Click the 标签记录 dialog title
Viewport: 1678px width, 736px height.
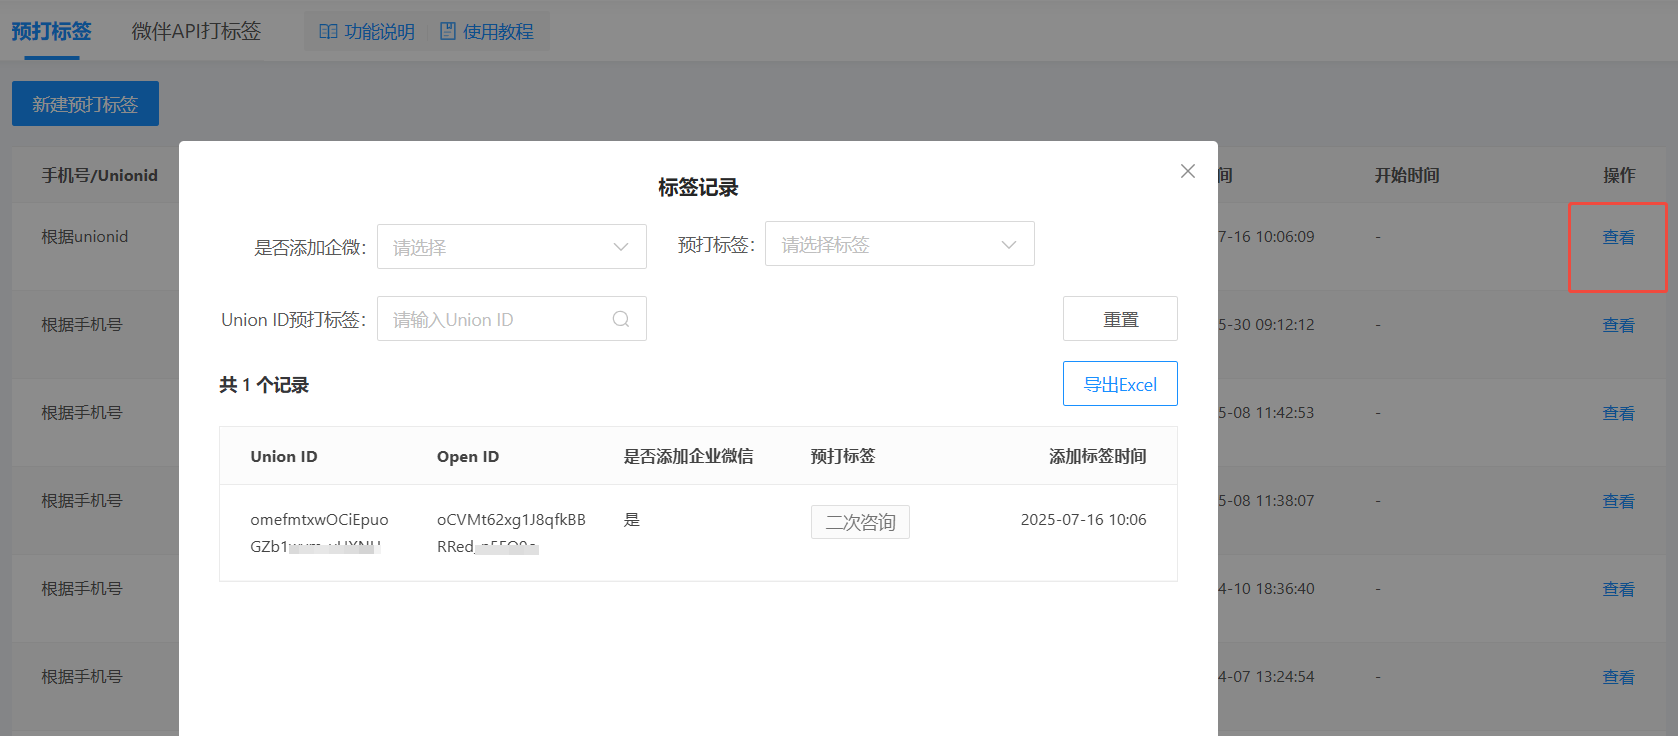698,187
